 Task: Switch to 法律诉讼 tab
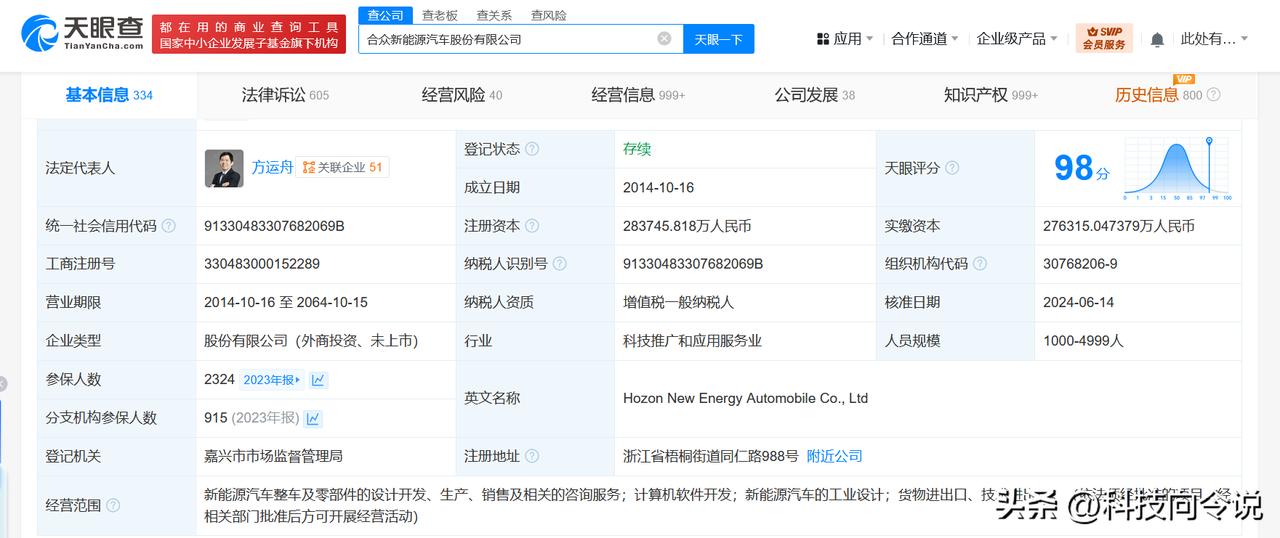(285, 95)
